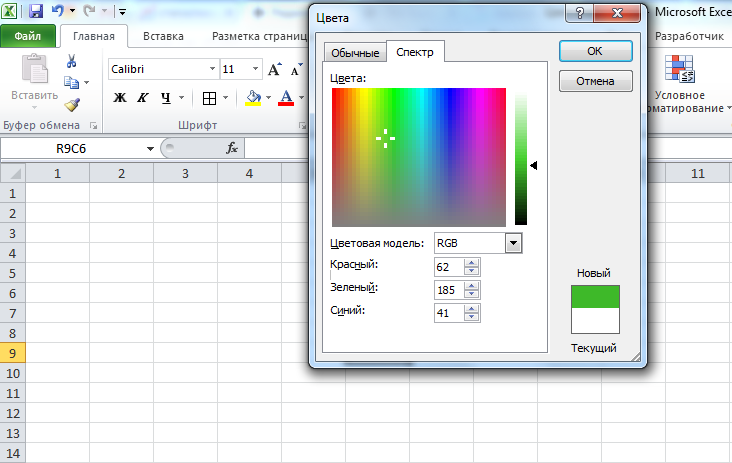The width and height of the screenshot is (732, 463).
Task: Open the font size 11 dropdown
Action: [255, 69]
